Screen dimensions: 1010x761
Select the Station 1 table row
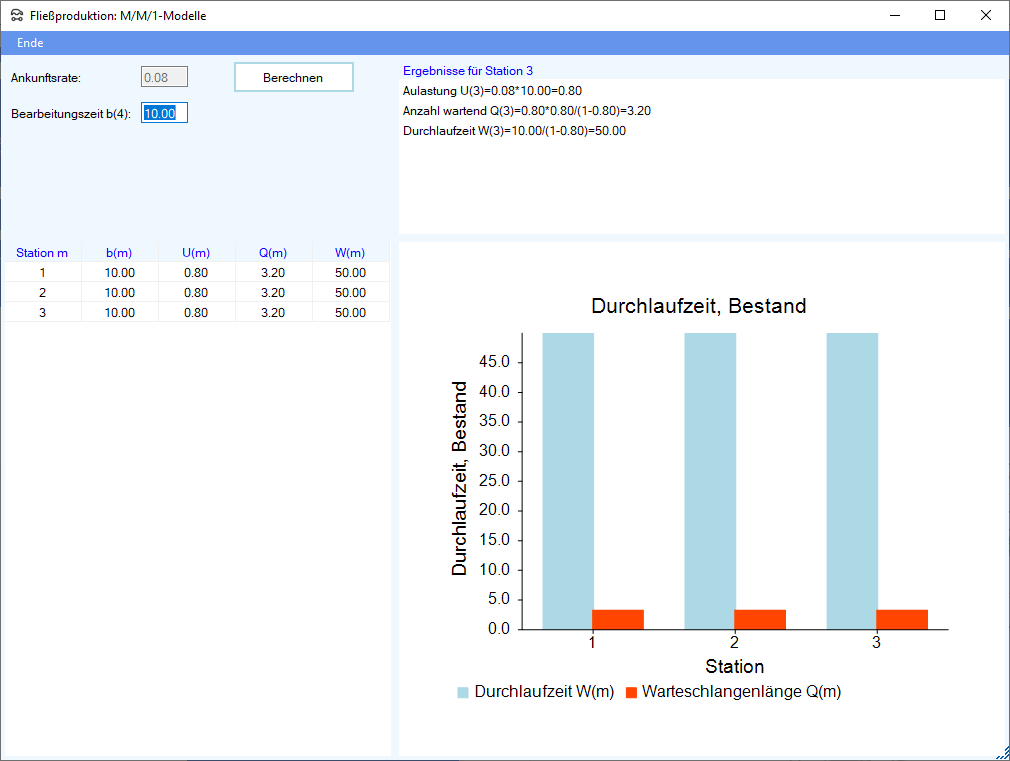[196, 272]
